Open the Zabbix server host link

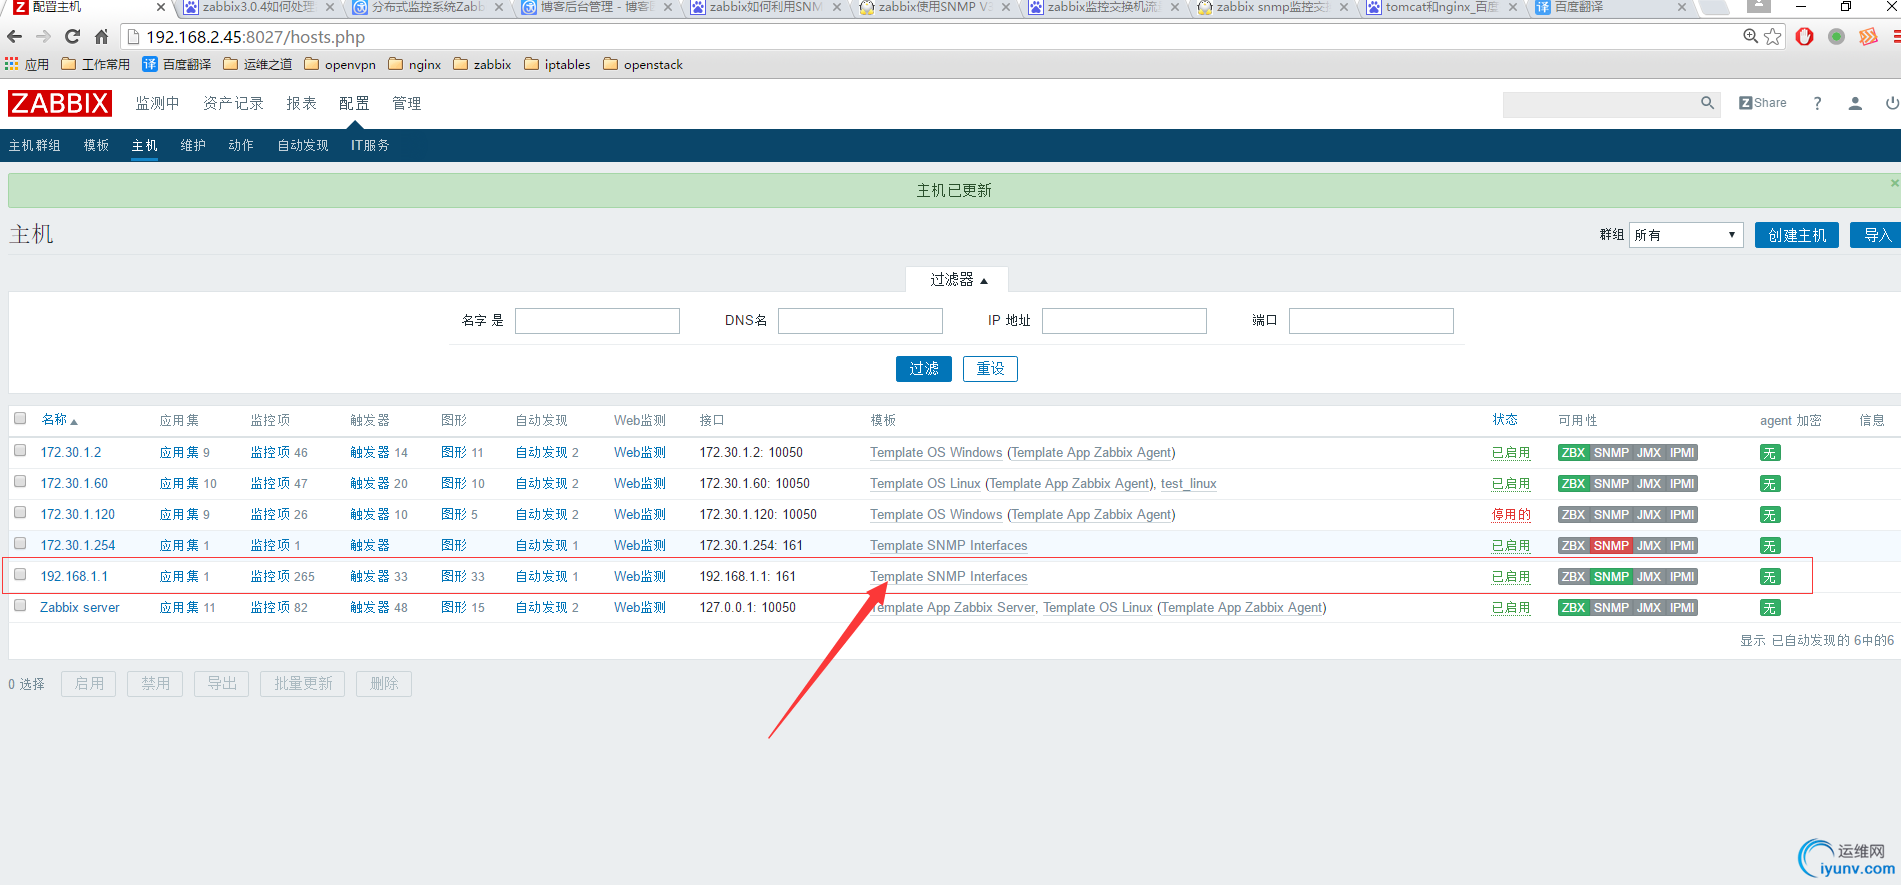pos(79,608)
